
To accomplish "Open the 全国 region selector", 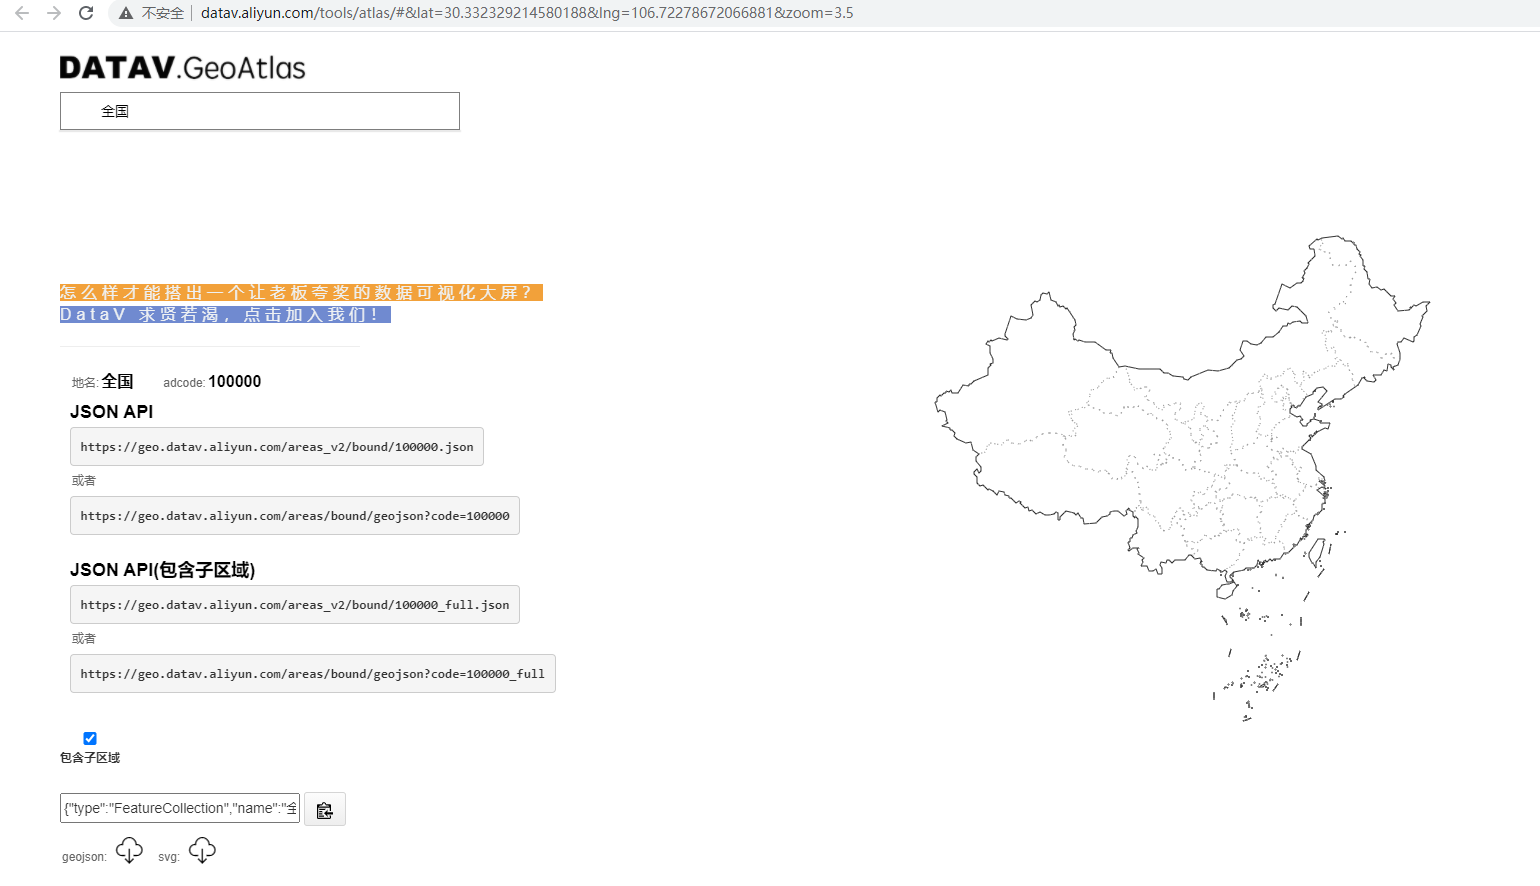I will click(x=260, y=111).
